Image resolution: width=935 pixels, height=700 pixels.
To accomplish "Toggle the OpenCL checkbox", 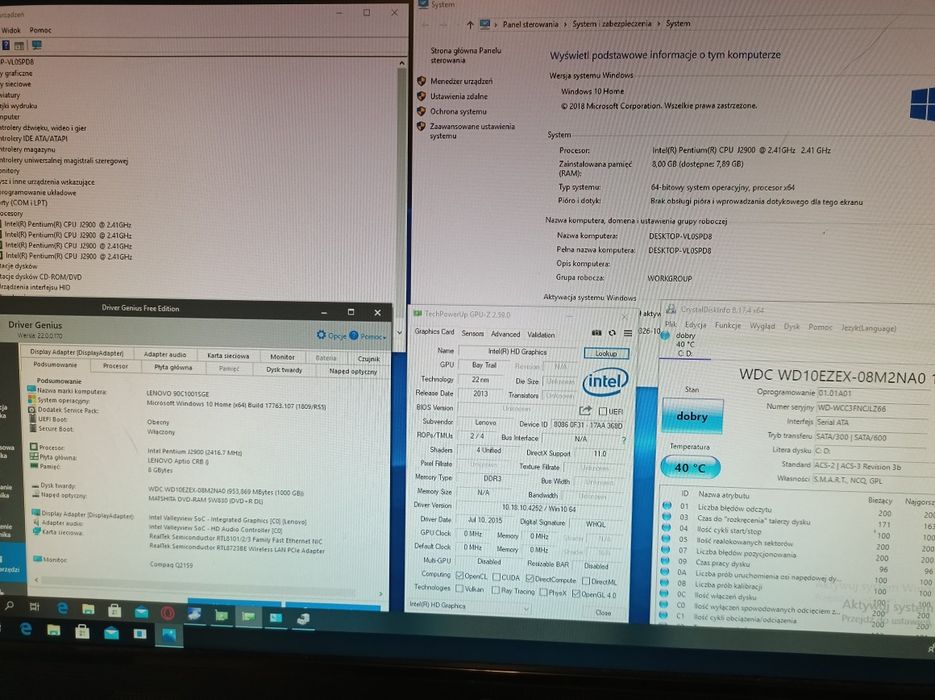I will (459, 576).
